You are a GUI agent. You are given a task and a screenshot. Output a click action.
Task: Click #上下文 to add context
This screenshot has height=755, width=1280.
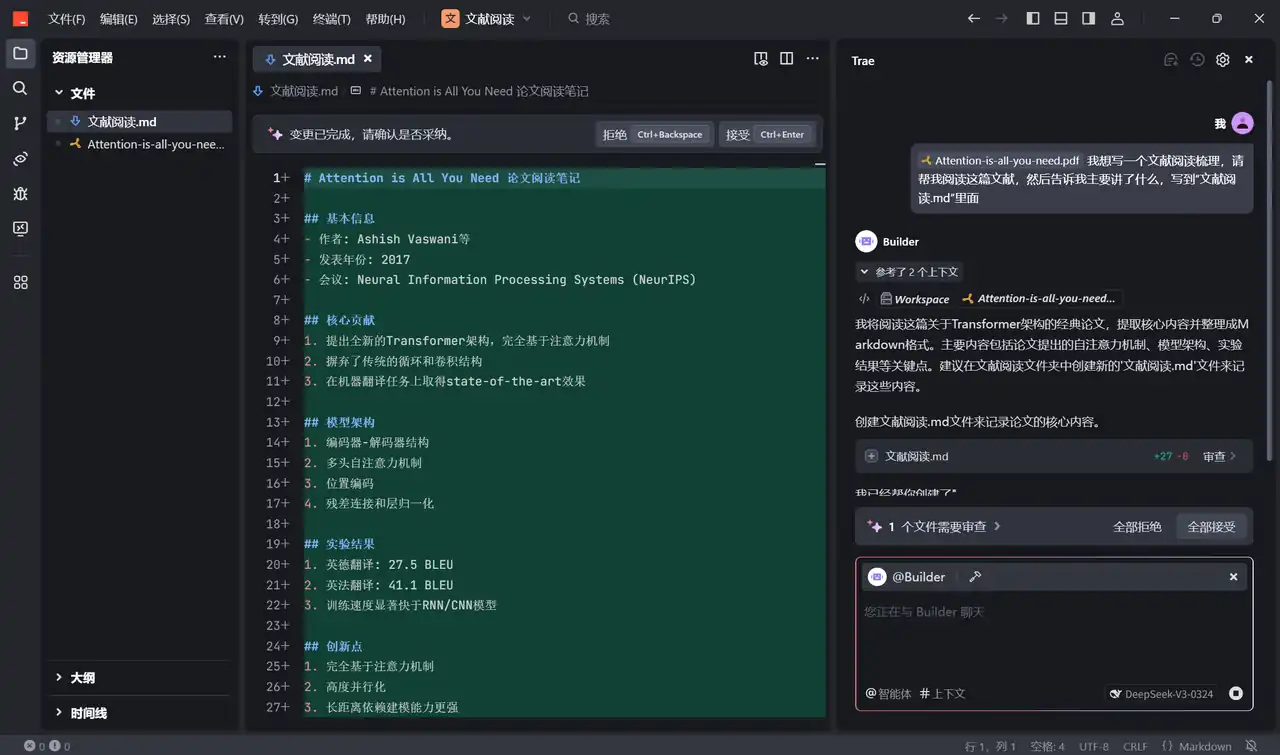[942, 693]
